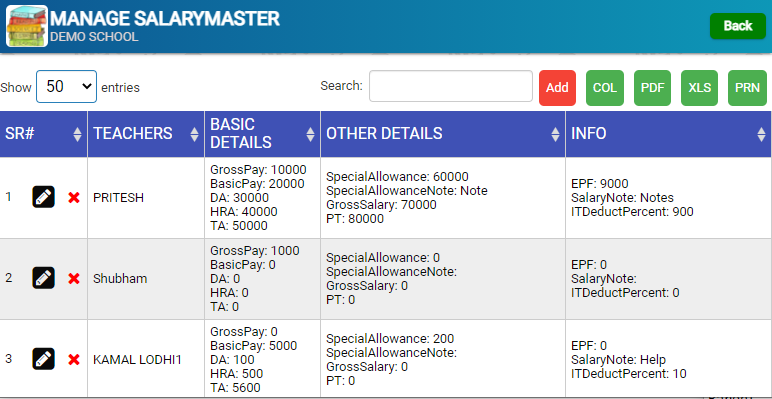Select the Shubham teacher name cell
Image resolution: width=772 pixels, height=399 pixels.
(x=146, y=279)
